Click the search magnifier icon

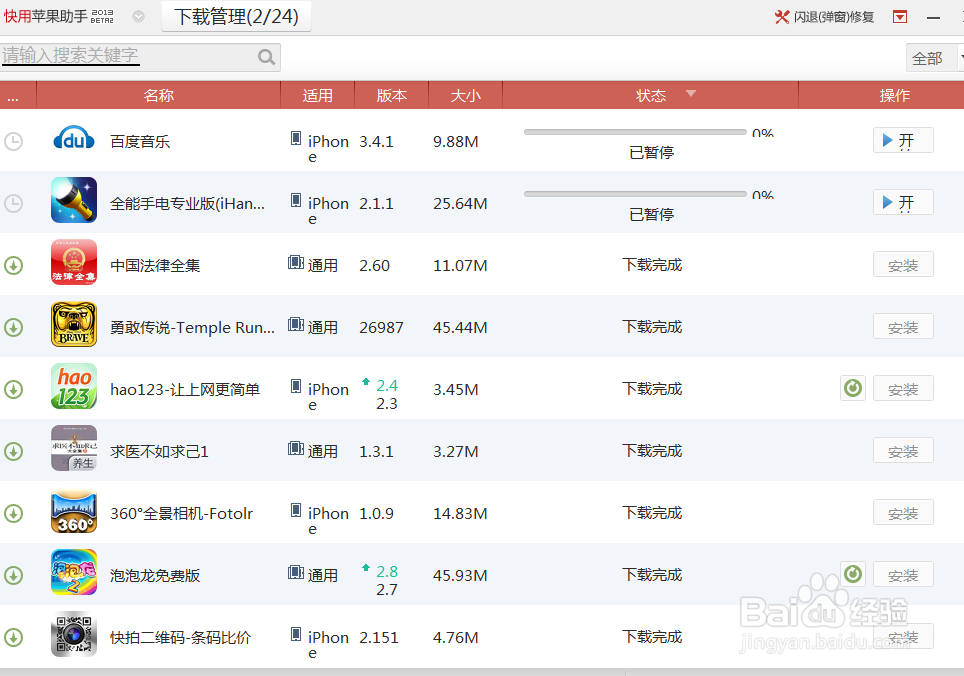[x=265, y=56]
